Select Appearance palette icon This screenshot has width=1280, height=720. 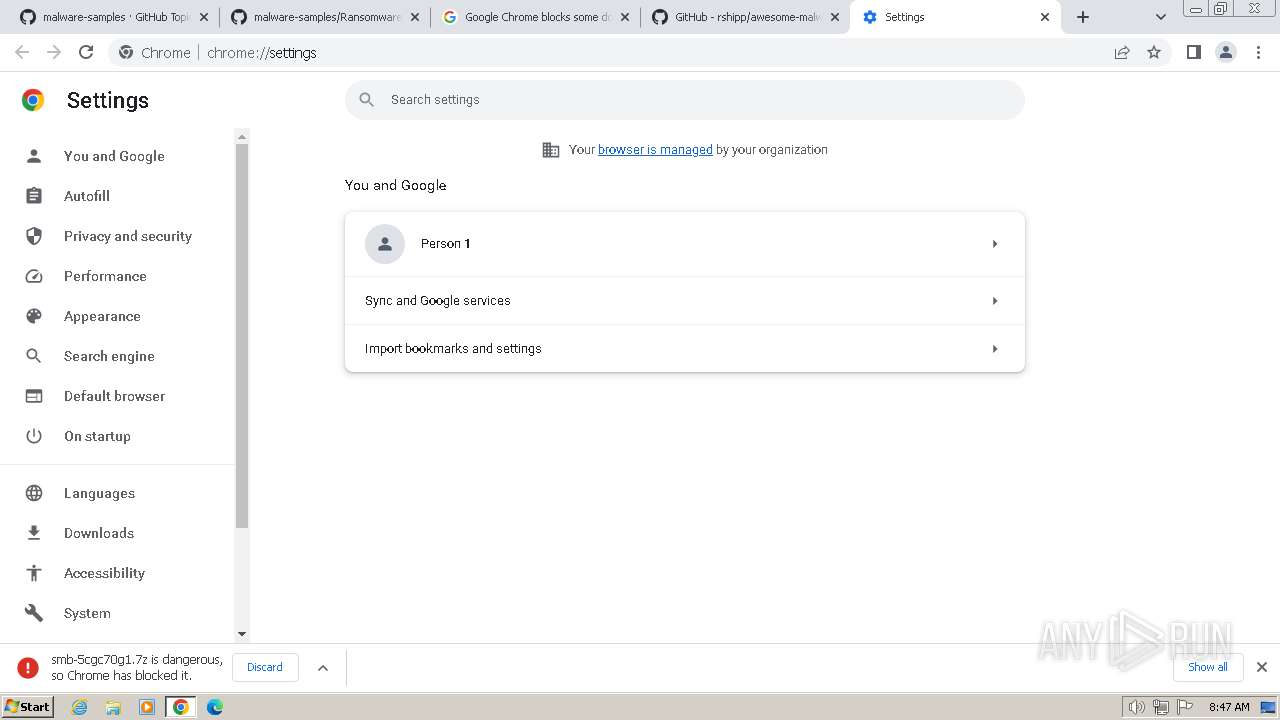34,316
